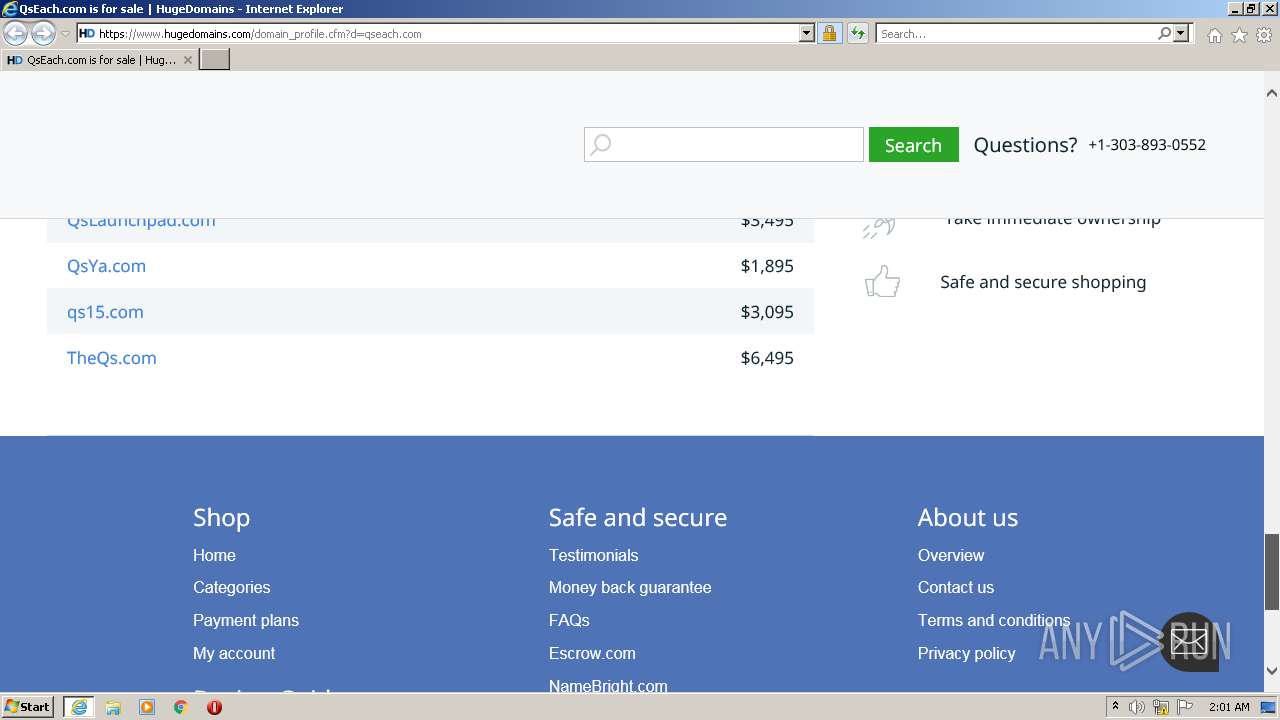Click the magnifier icon in browser search box
This screenshot has width=1280, height=720.
pos(1164,33)
